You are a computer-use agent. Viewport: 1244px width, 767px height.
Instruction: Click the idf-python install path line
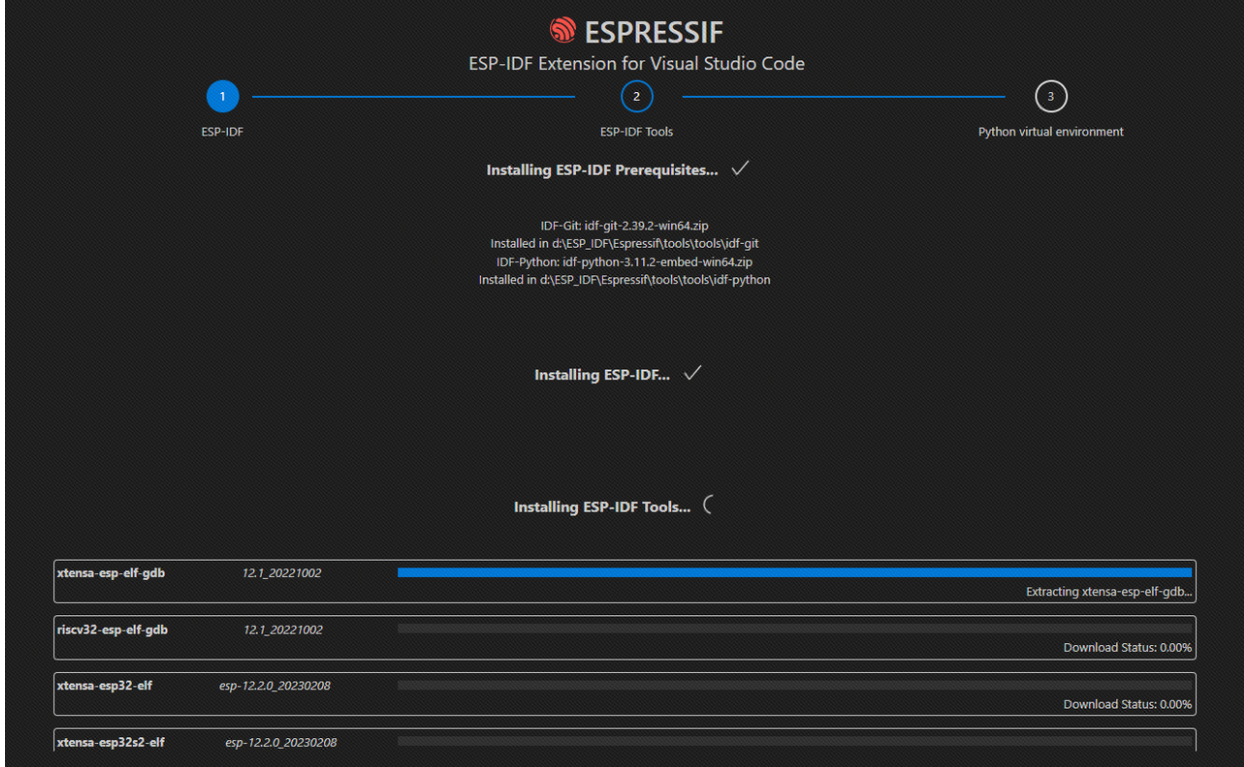click(x=625, y=280)
